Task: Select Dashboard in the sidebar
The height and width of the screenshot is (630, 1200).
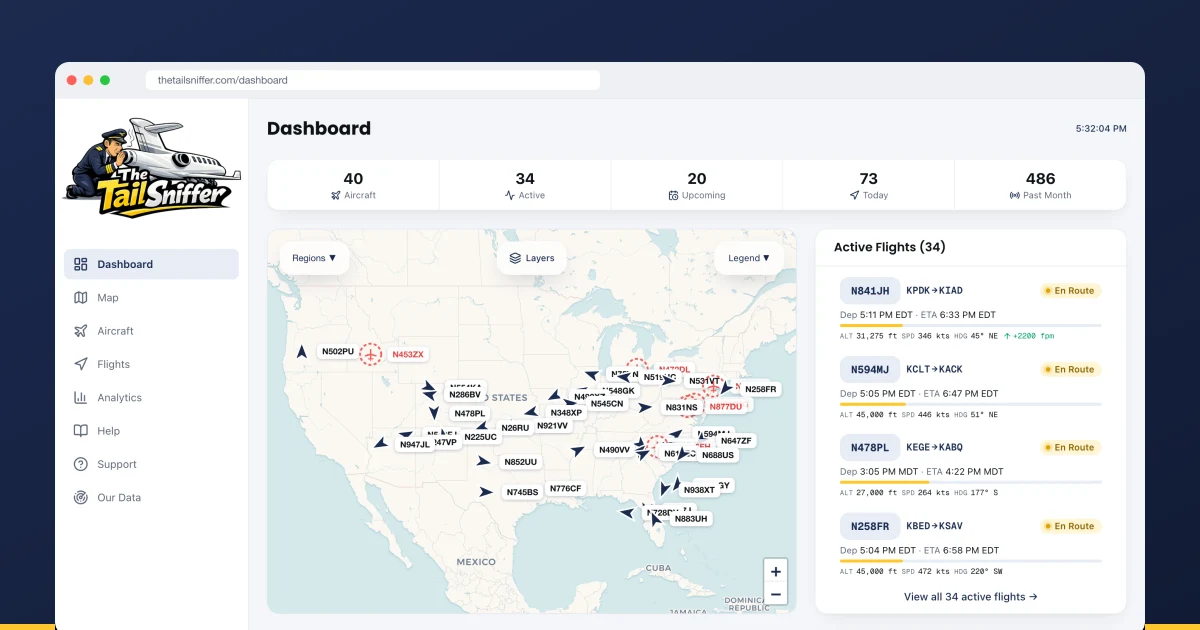Action: pos(152,264)
